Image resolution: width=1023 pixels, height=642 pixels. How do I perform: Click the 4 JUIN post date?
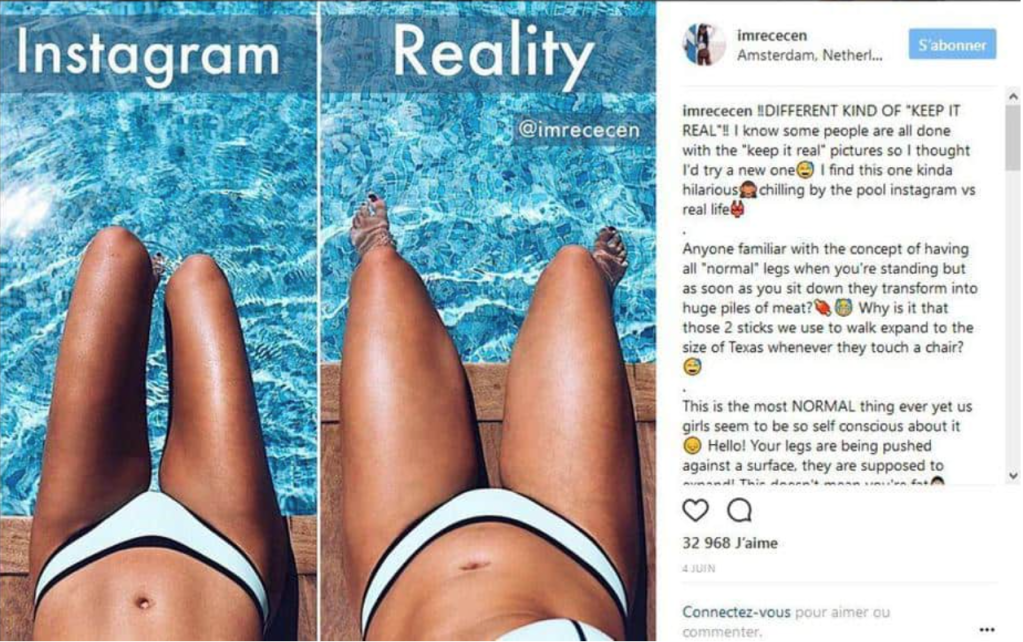pyautogui.click(x=698, y=568)
